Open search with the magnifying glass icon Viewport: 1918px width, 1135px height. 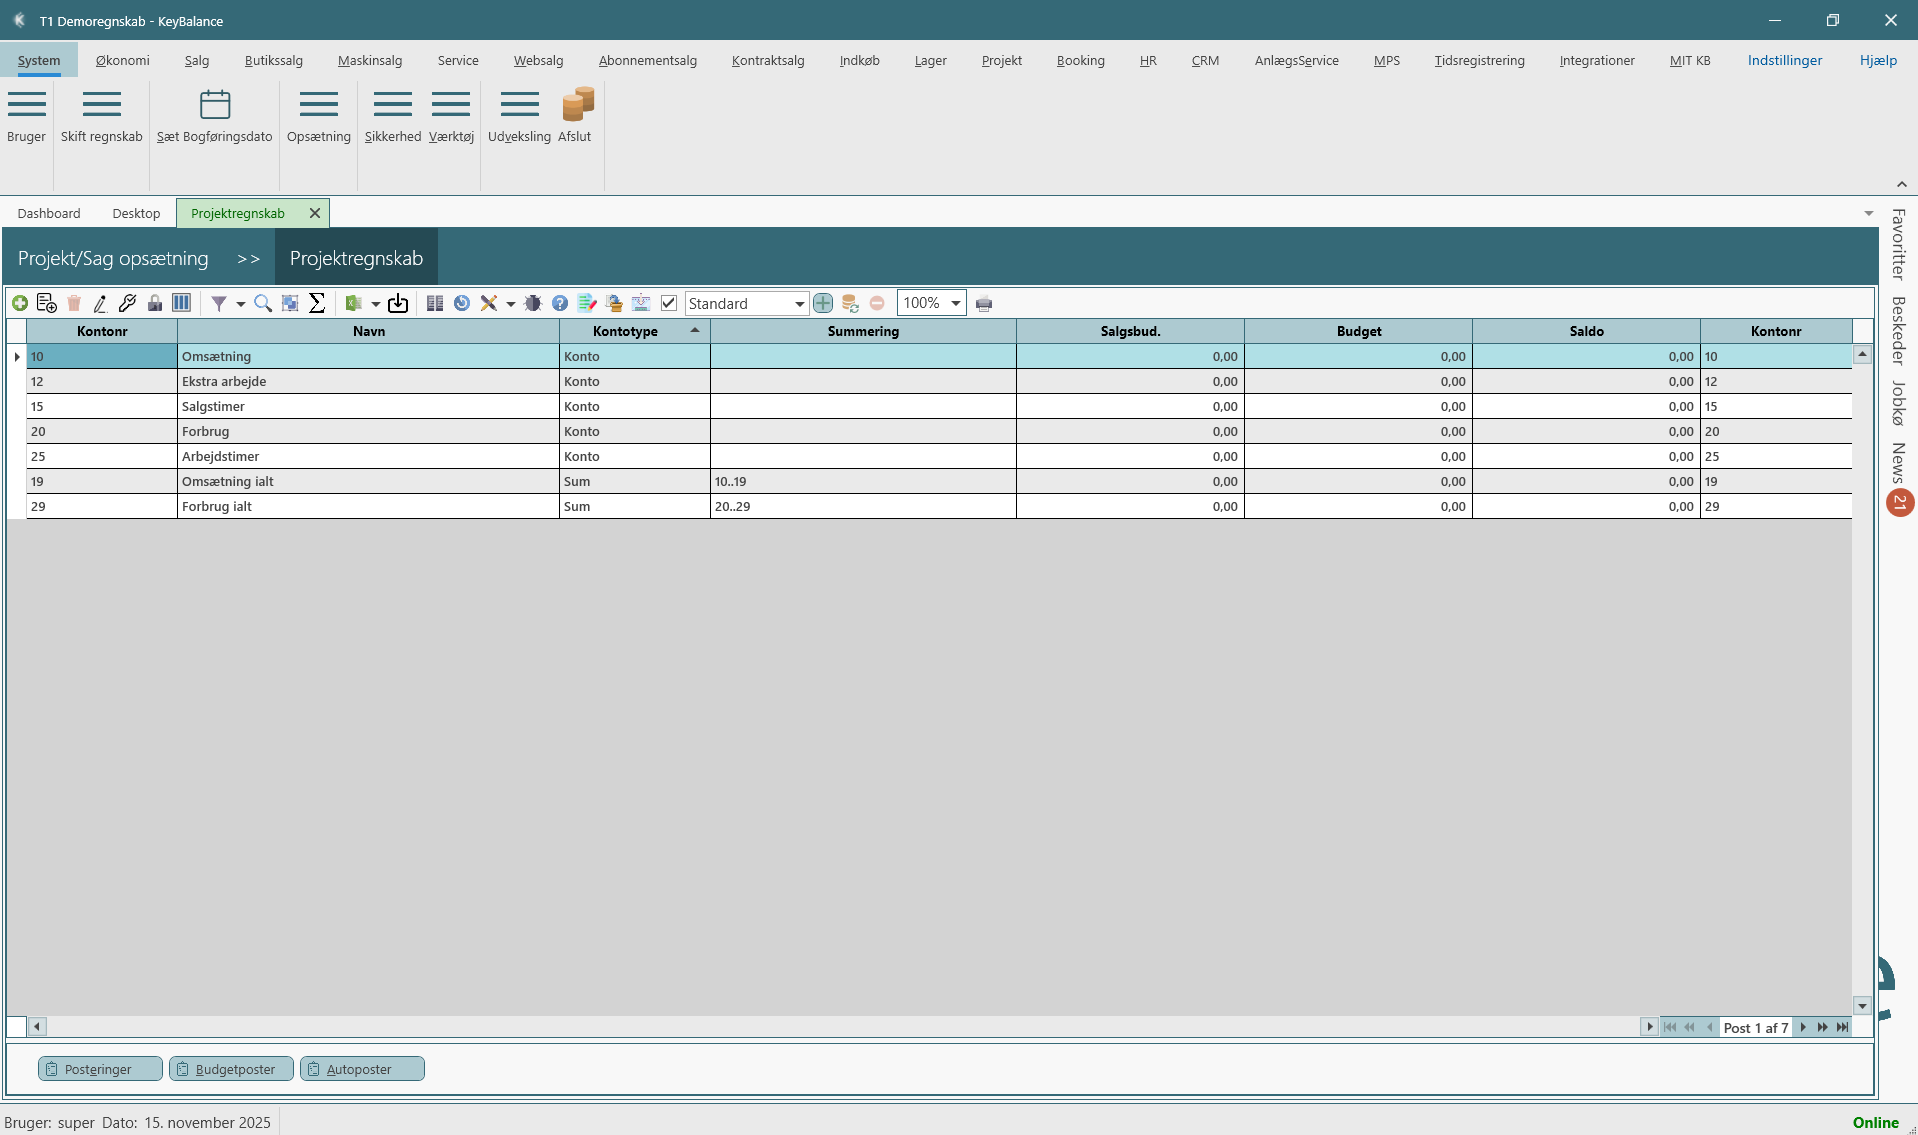pos(263,303)
